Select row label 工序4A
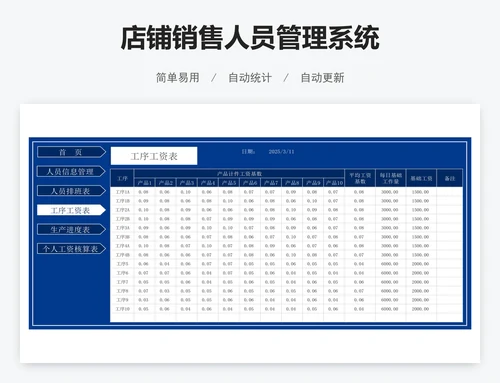The image size is (500, 383). [122, 246]
